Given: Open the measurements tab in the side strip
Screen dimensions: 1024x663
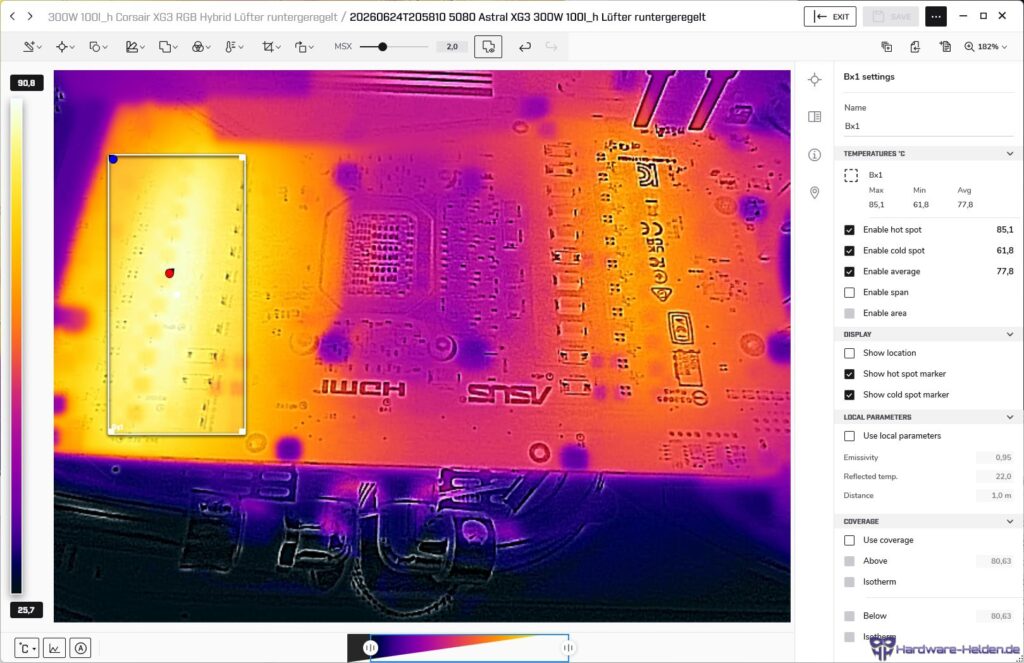Looking at the screenshot, I should tap(814, 80).
